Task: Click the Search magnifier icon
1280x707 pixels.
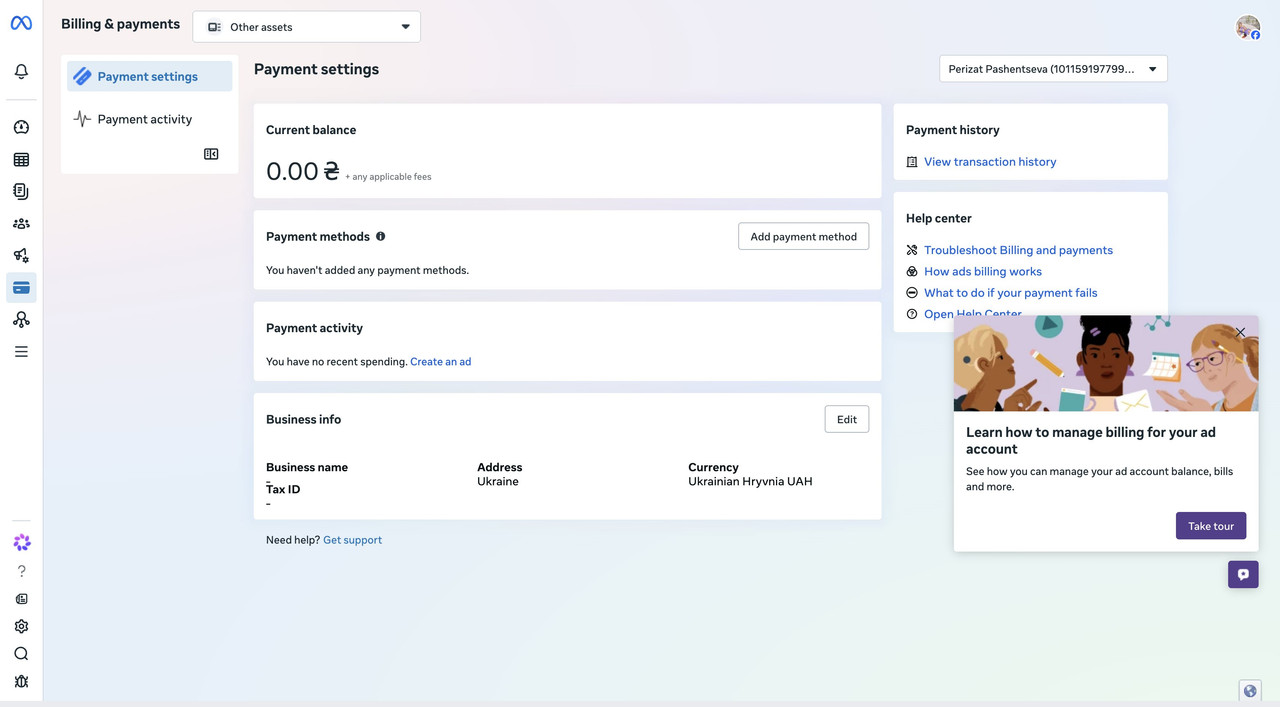Action: [21, 654]
